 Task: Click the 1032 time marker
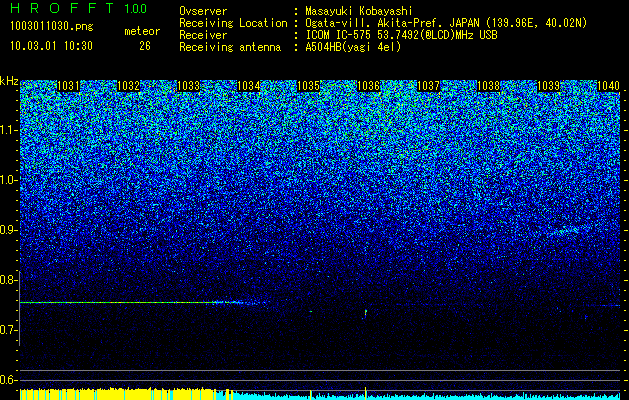tap(128, 86)
